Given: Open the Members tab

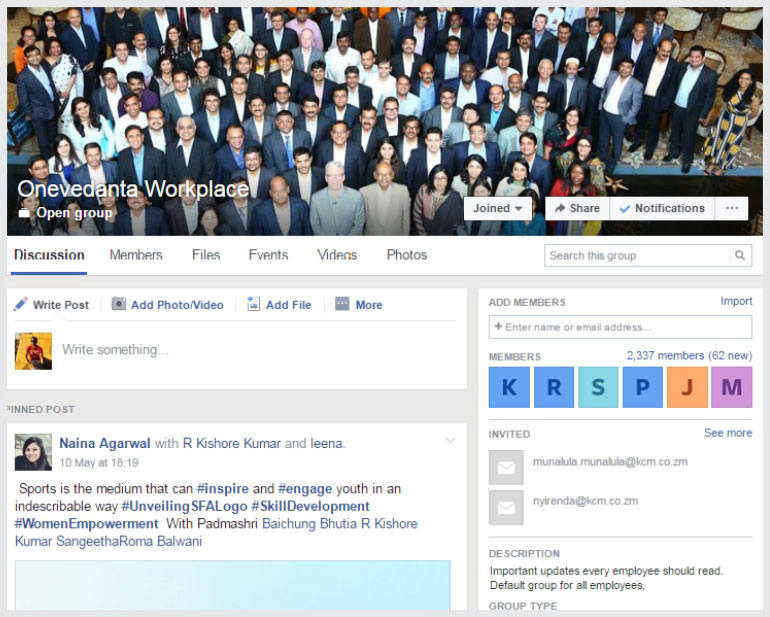Looking at the screenshot, I should click(136, 255).
